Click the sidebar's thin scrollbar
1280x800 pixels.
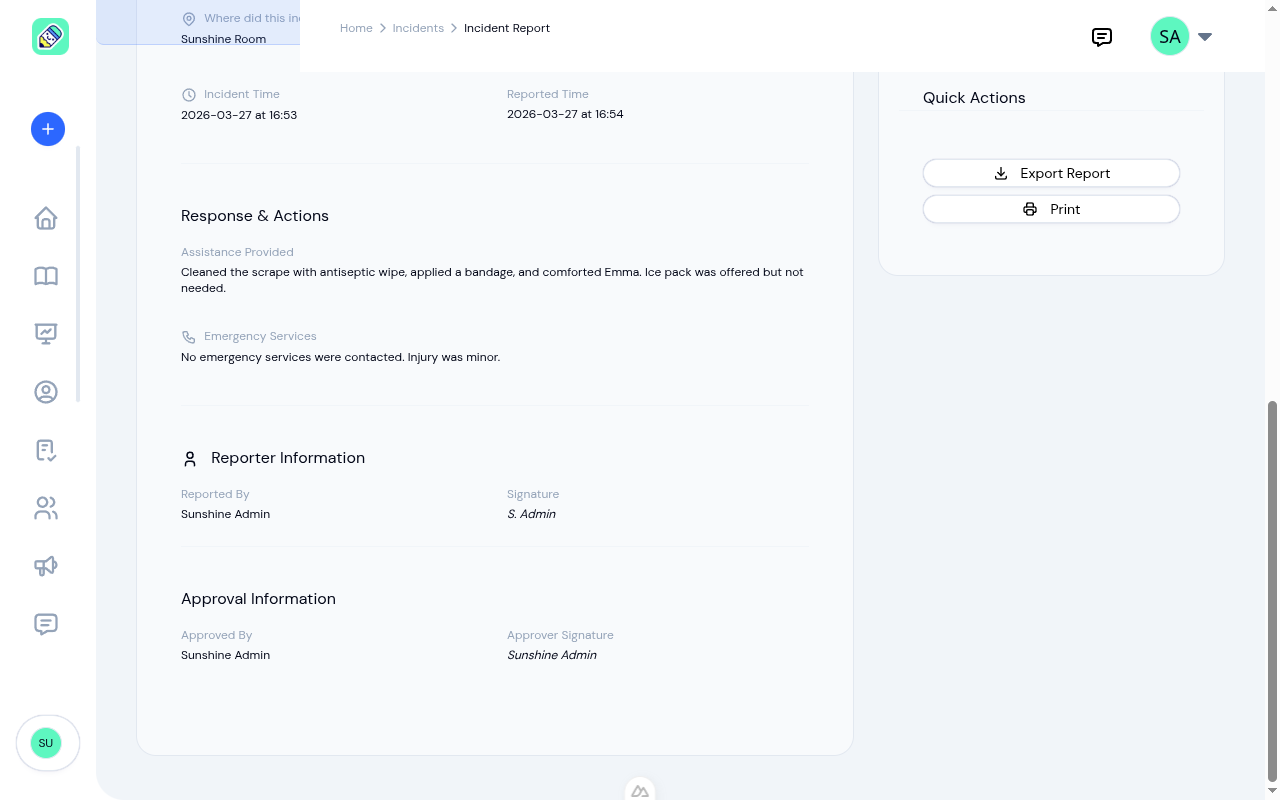coord(78,274)
